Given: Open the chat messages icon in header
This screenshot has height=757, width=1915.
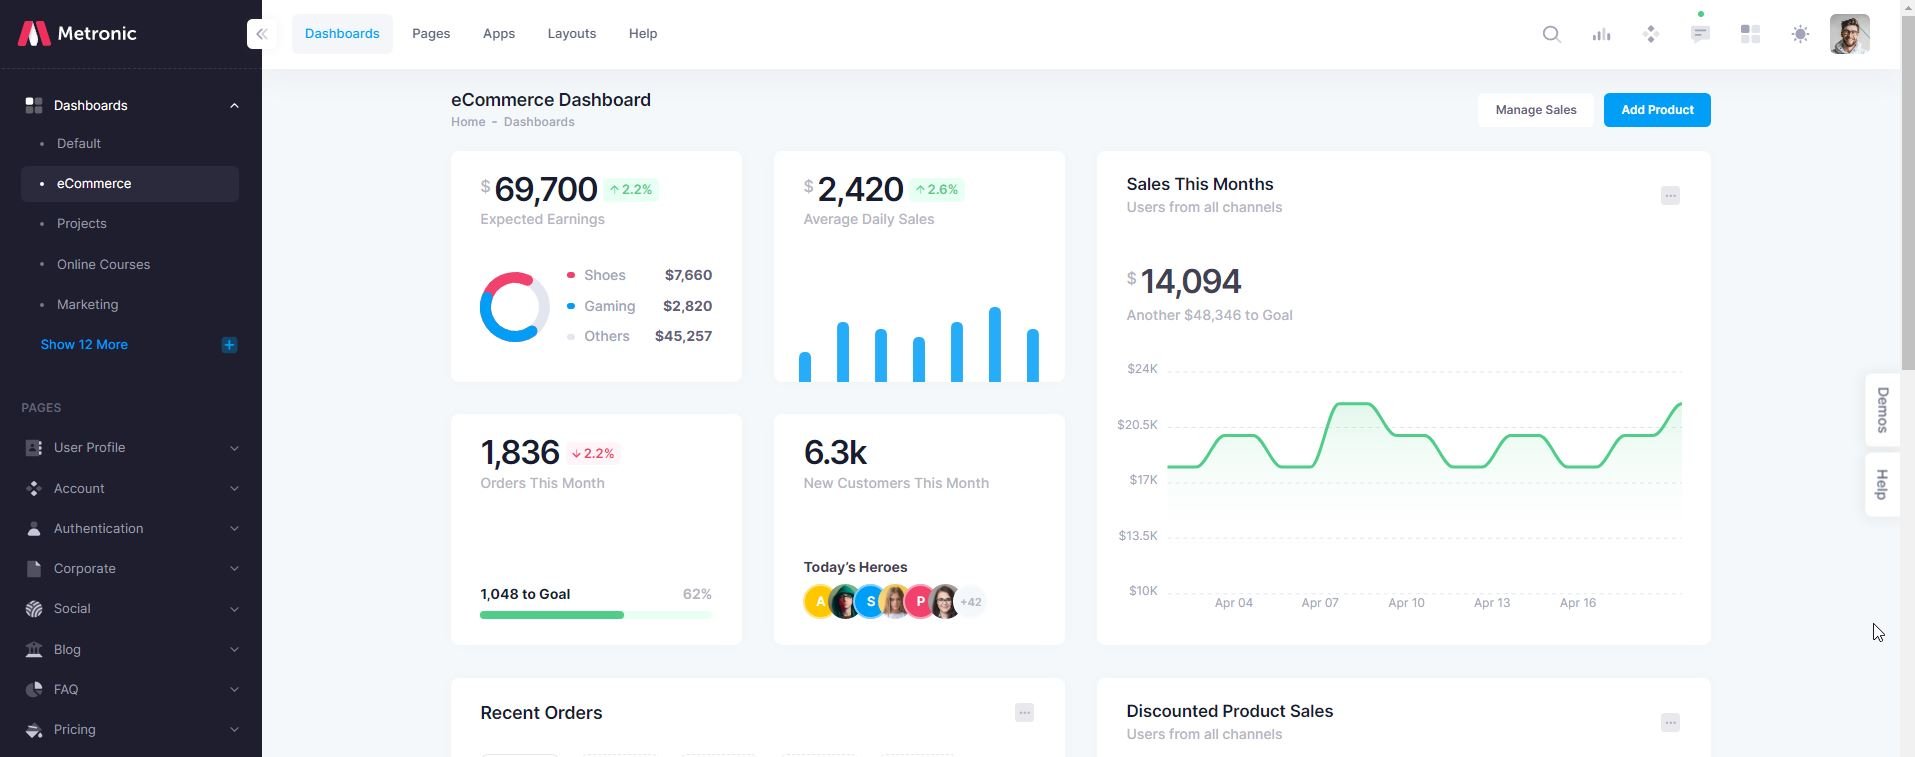Looking at the screenshot, I should click(x=1700, y=34).
